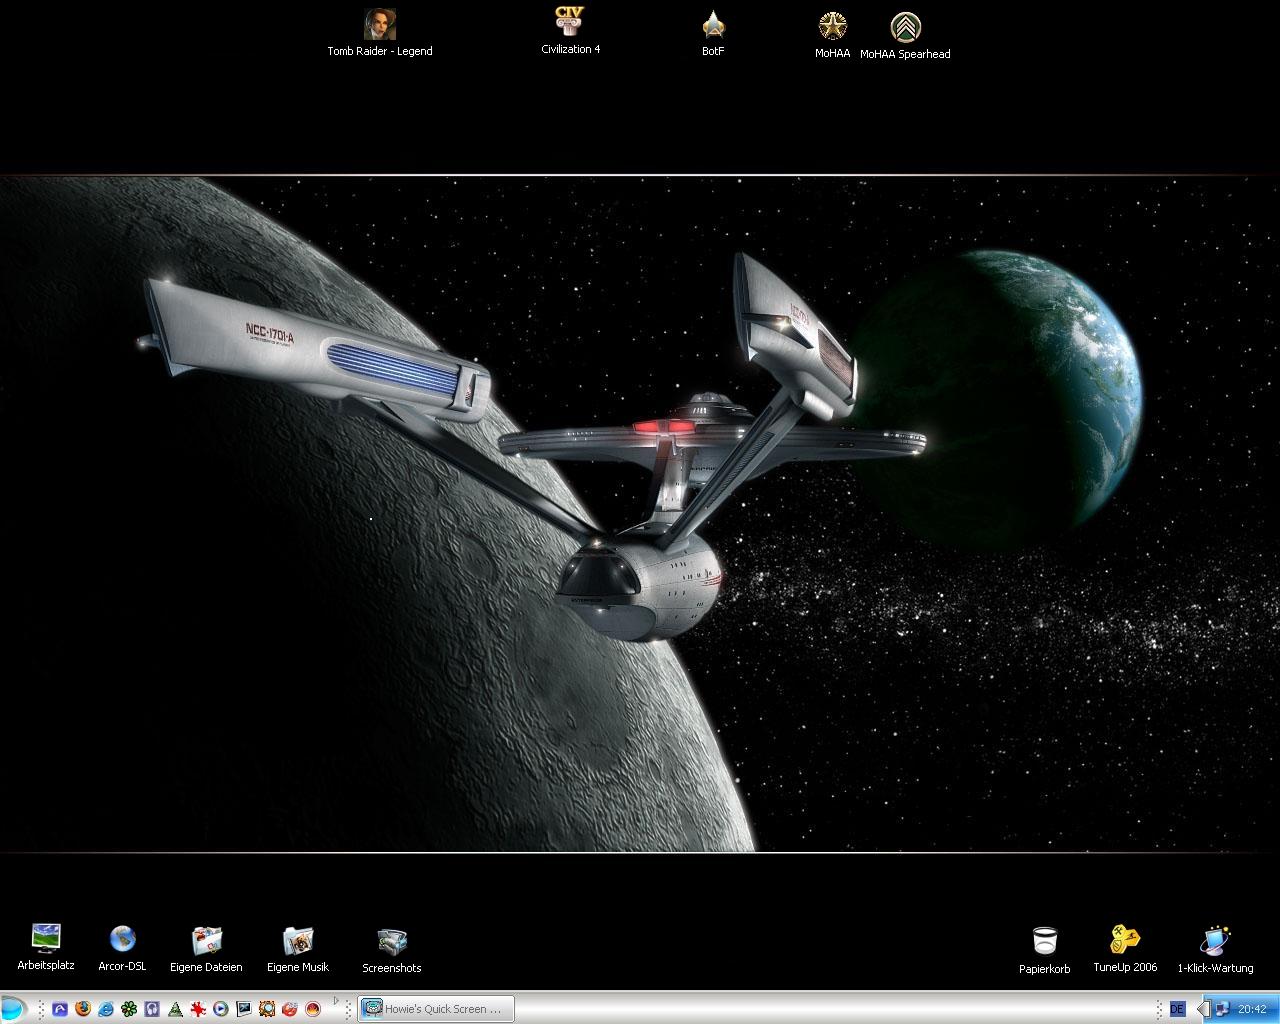1280x1024 pixels.
Task: Click the dark monitor quick launch icon
Action: [x=244, y=1009]
